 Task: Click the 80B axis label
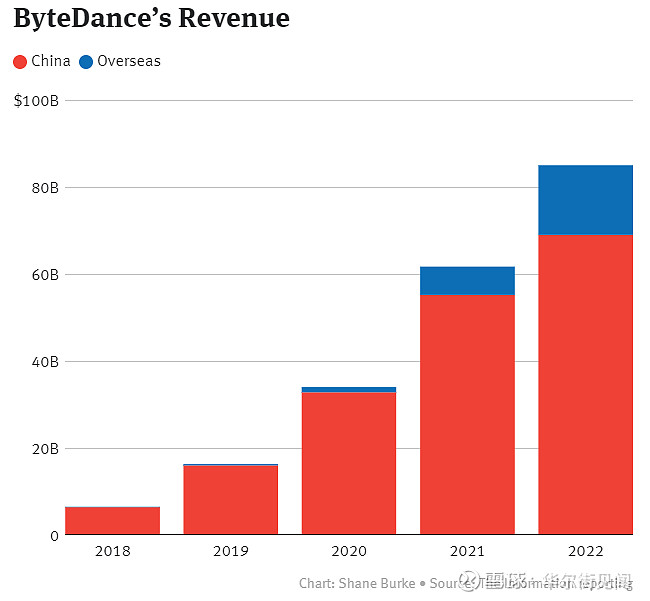45,188
